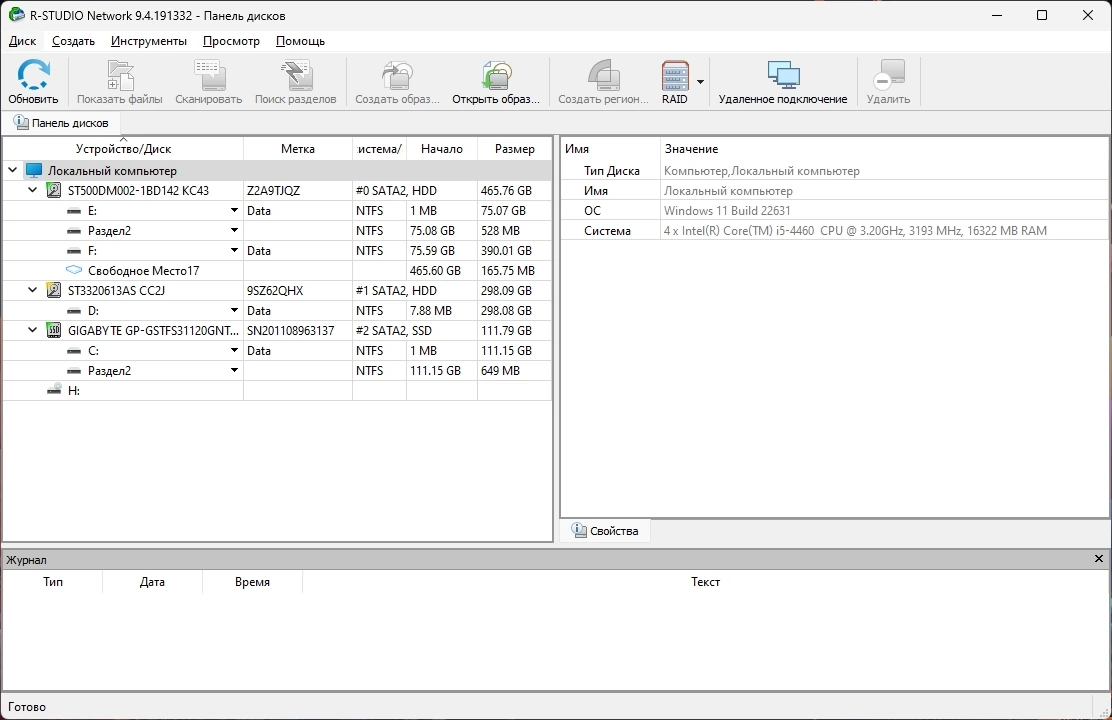The height and width of the screenshot is (720, 1112).
Task: Open the dropdown arrow on E: row
Action: click(234, 211)
